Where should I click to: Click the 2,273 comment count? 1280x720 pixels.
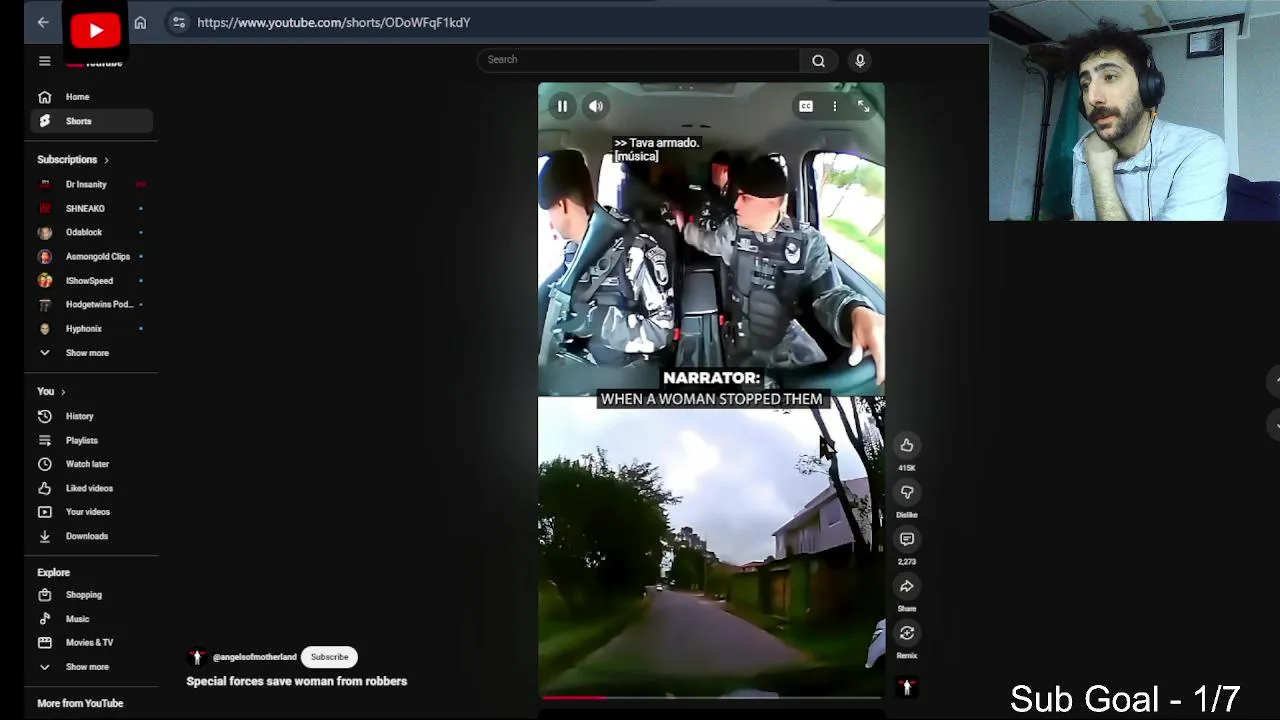click(907, 562)
